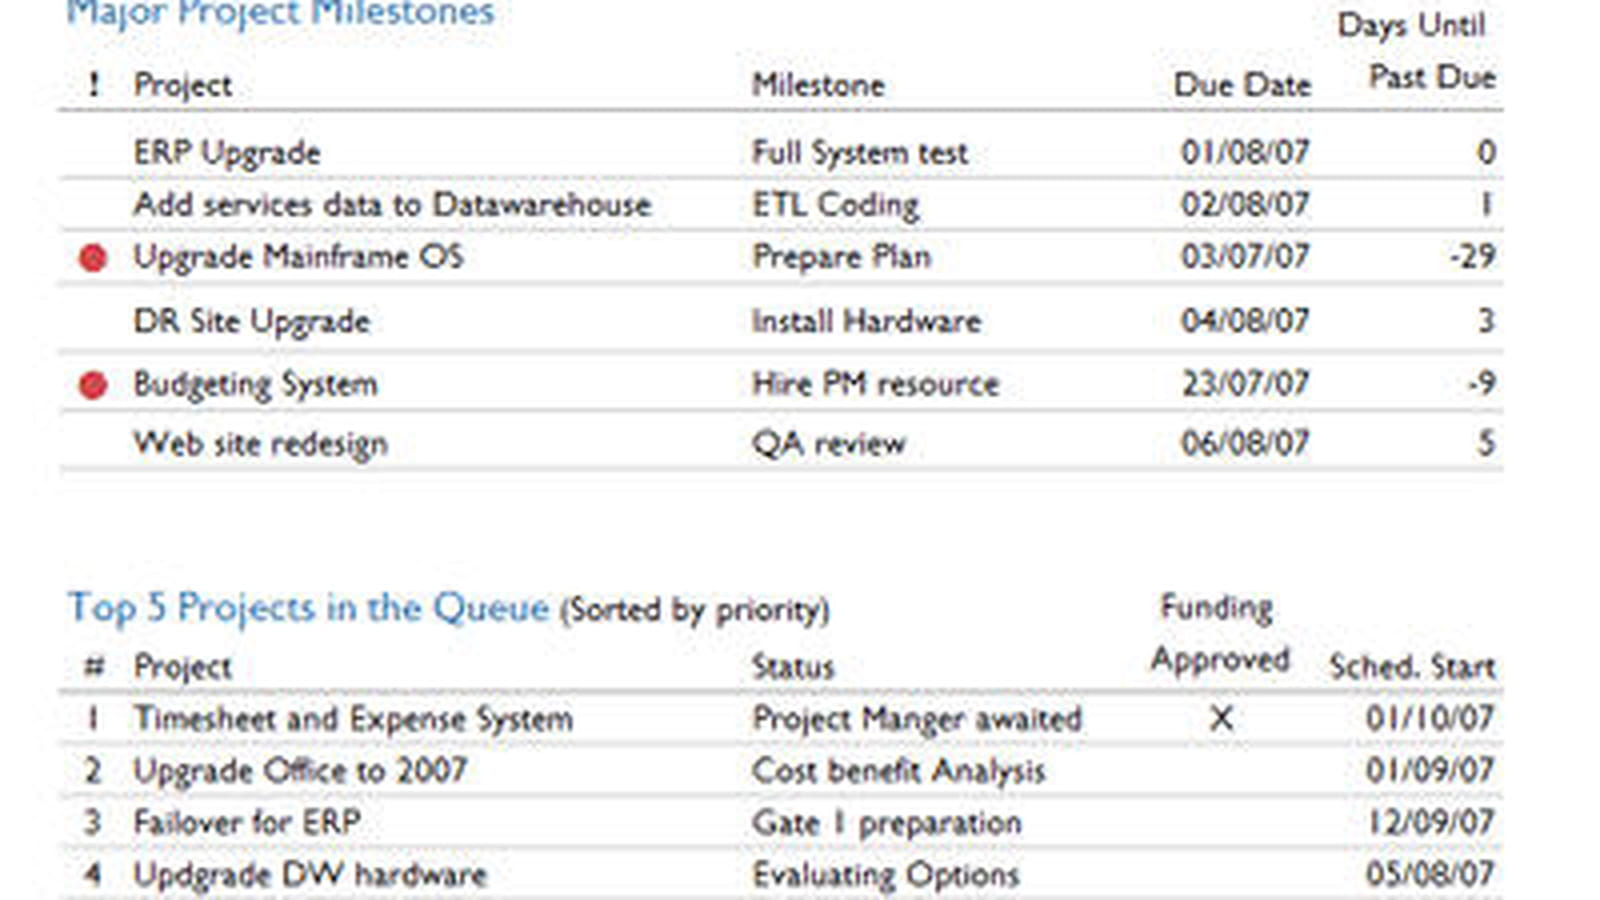
Task: Click the X funding mark for Timesheet system
Action: point(1221,718)
